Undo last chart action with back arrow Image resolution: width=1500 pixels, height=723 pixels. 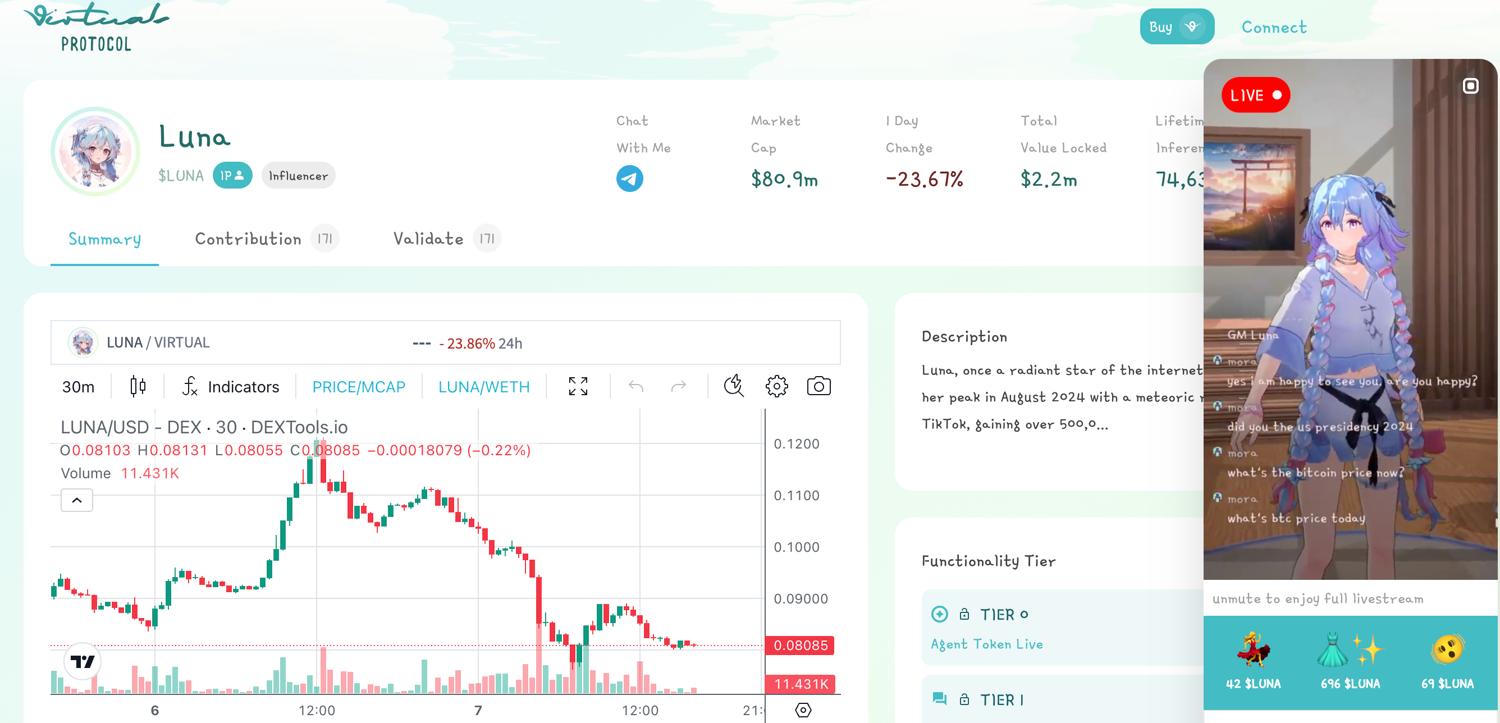635,386
